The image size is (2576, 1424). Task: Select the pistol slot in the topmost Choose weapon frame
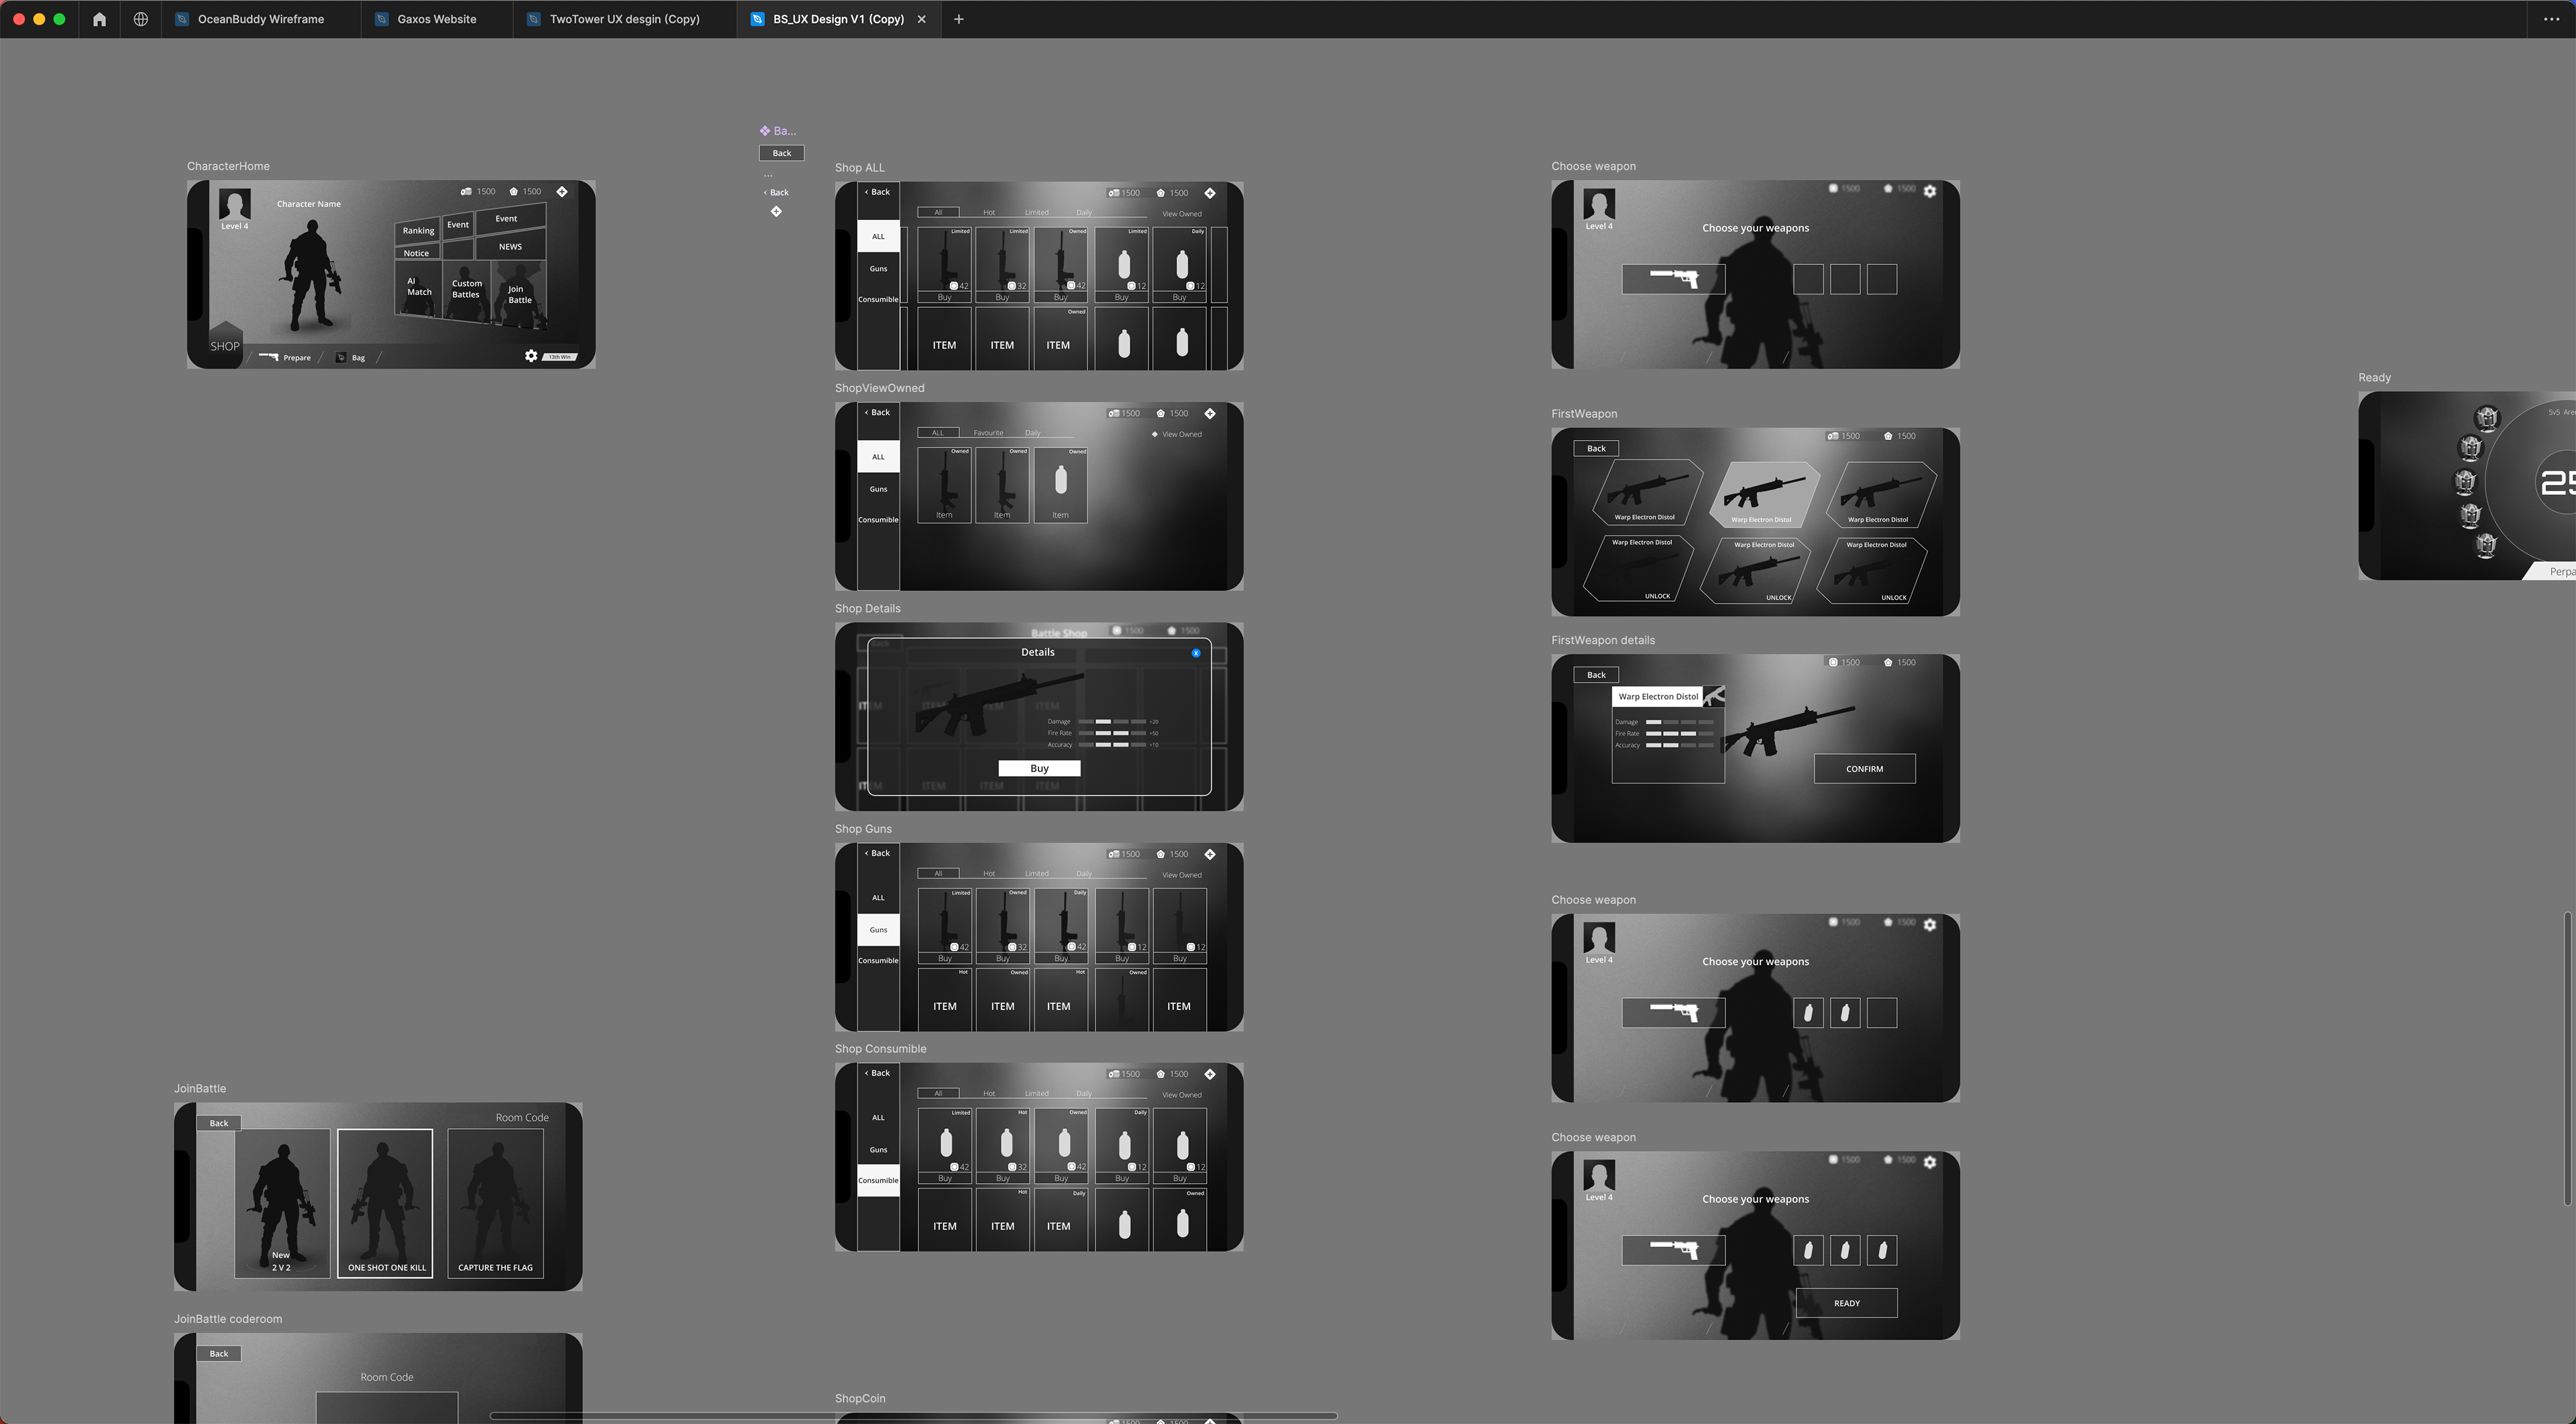coord(1673,279)
